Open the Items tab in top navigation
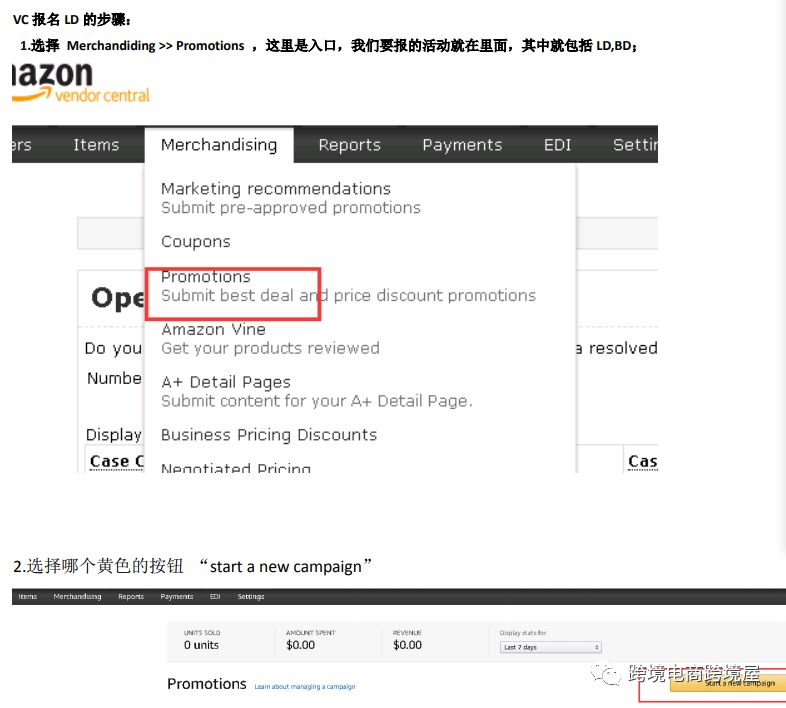This screenshot has height=708, width=786. [96, 145]
